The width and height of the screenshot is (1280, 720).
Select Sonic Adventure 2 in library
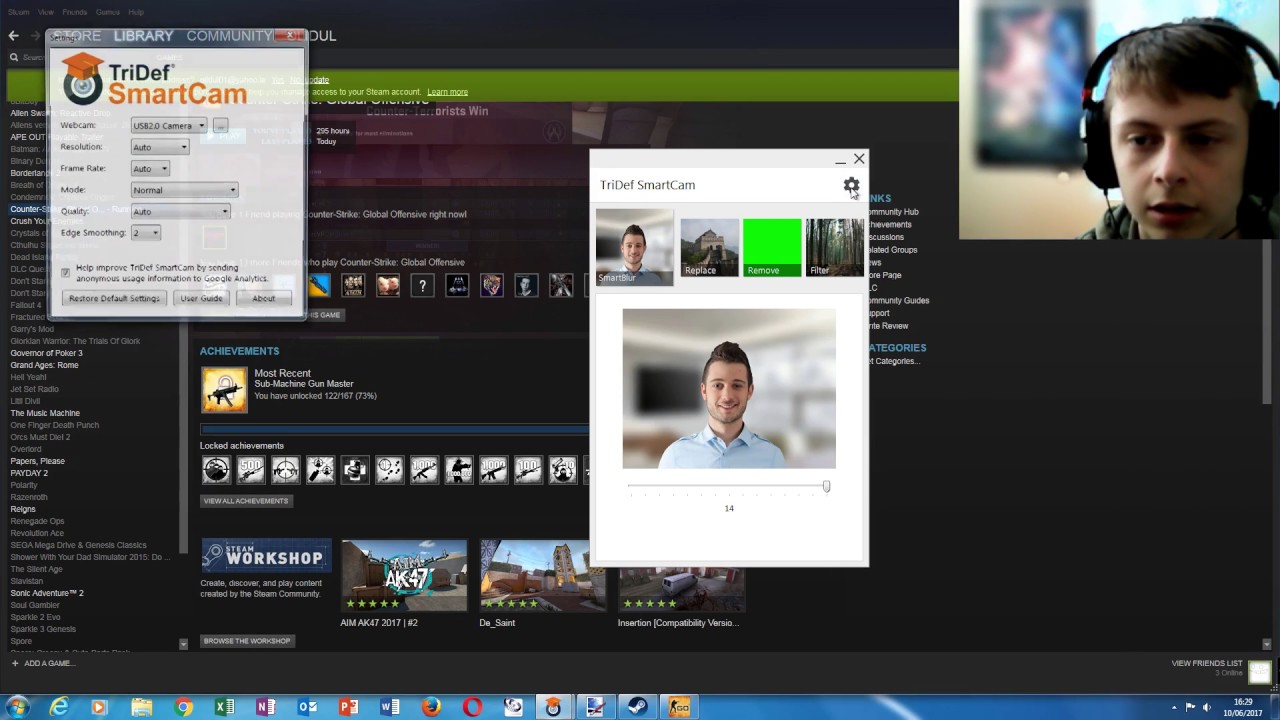tap(47, 593)
